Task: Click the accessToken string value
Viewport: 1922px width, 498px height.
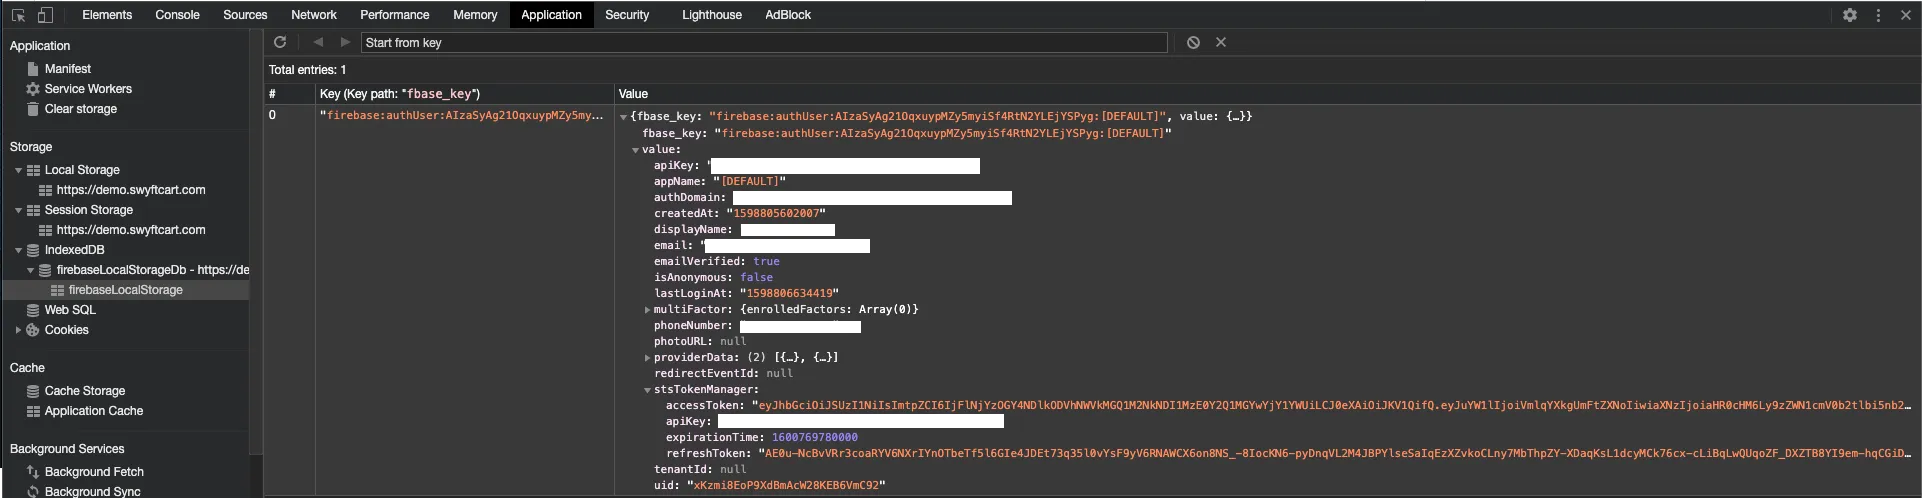Action: (x=1331, y=406)
